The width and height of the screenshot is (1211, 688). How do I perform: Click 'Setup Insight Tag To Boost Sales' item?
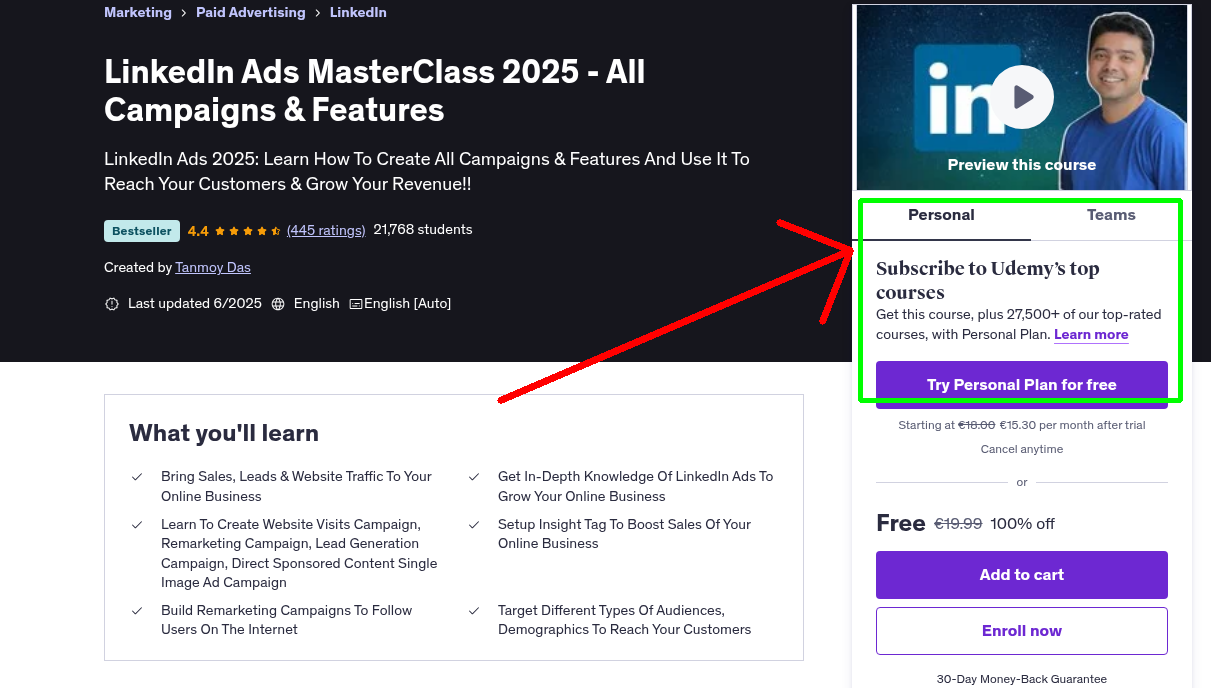click(x=625, y=534)
